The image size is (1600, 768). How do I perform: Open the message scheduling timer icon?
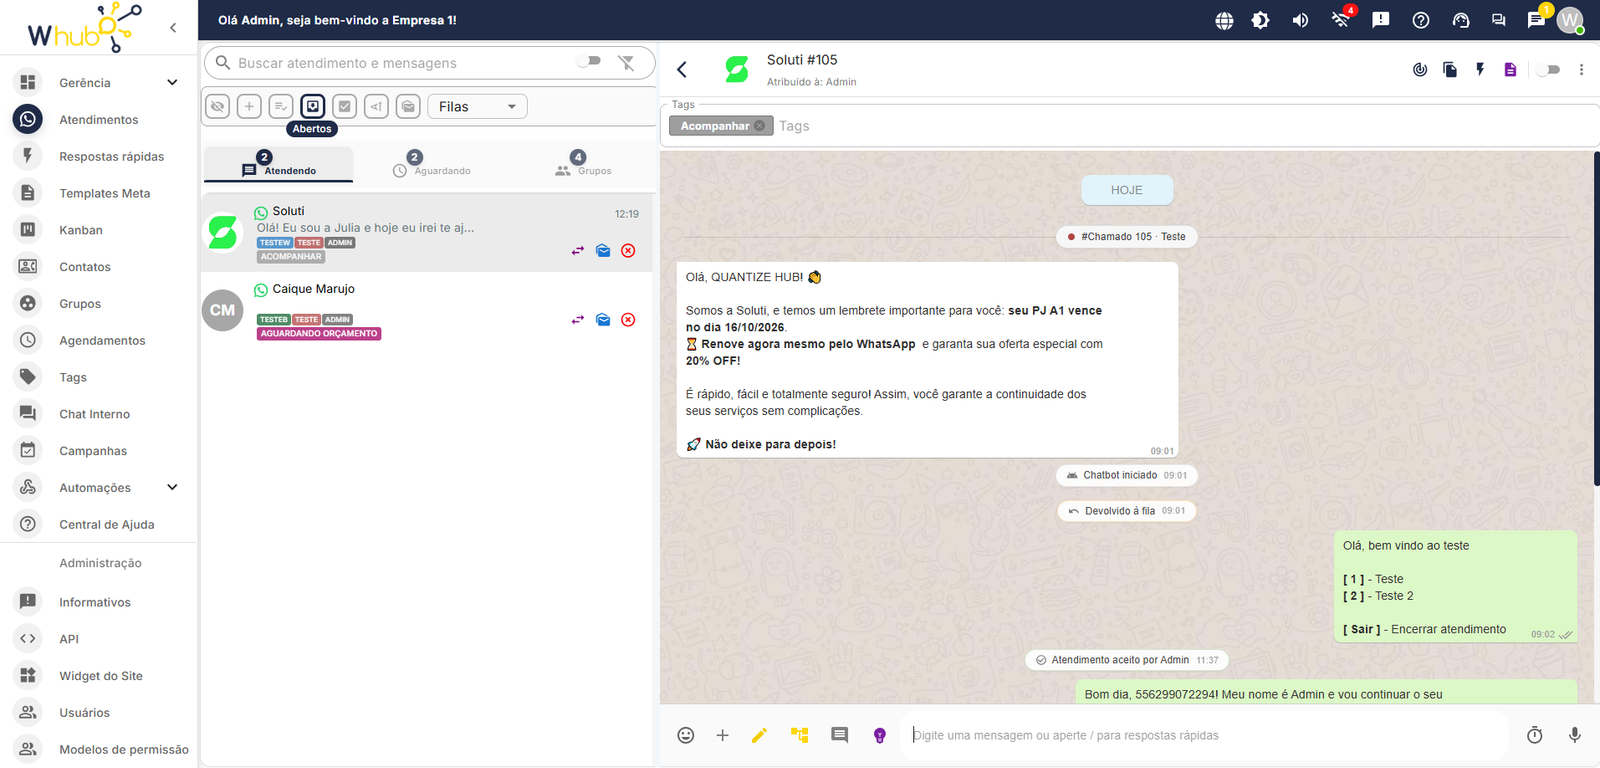click(x=1535, y=735)
